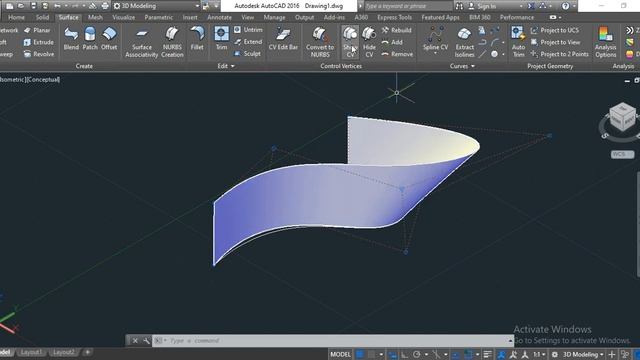Image resolution: width=640 pixels, height=360 pixels.
Task: Click the Open file icon in Quick Access
Action: click(x=21, y=6)
